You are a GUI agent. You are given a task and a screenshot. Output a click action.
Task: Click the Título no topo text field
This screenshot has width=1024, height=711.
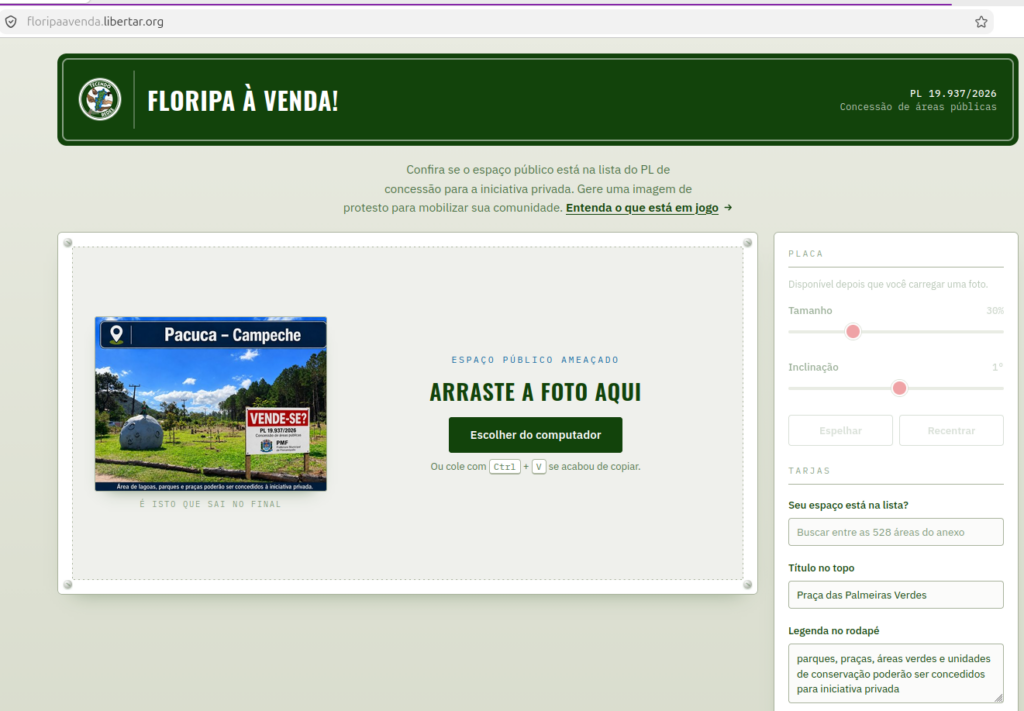coord(896,595)
